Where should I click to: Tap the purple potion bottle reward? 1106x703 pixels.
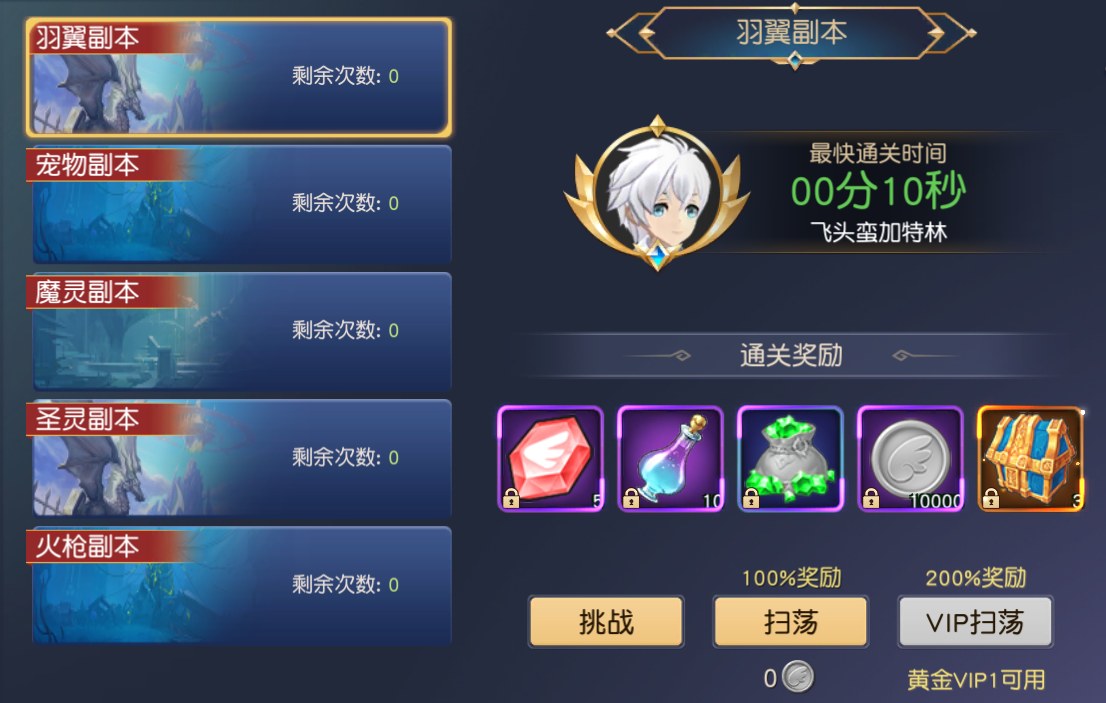pyautogui.click(x=671, y=458)
